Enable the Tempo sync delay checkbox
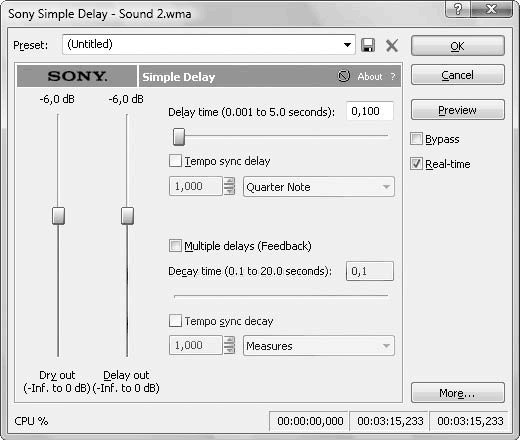This screenshot has height=440, width=520. 175,161
